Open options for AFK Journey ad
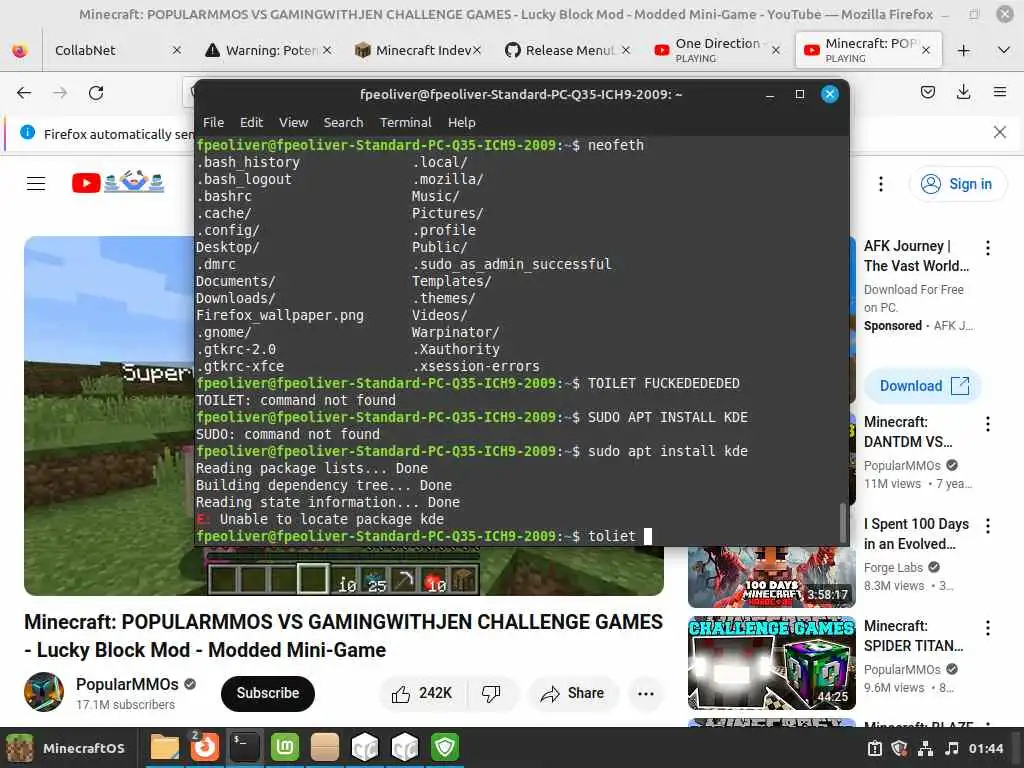The image size is (1024, 768). coord(987,248)
